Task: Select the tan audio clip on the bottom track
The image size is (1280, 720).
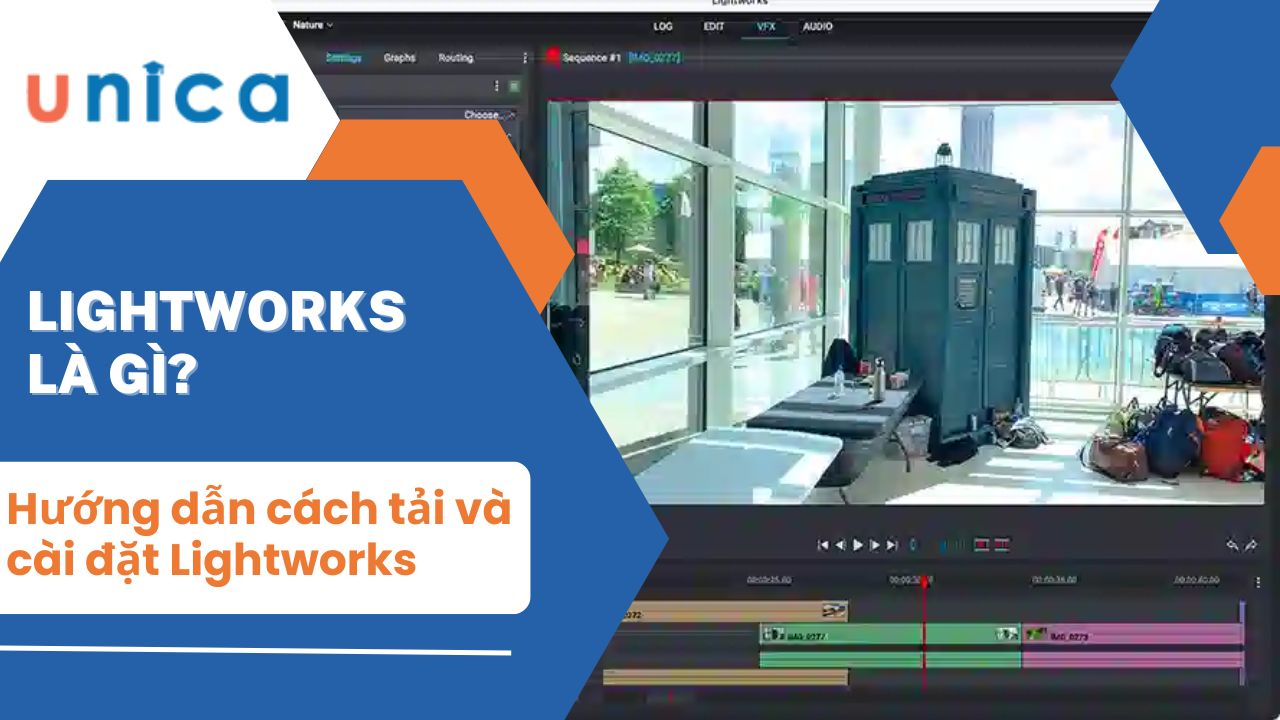Action: (725, 677)
